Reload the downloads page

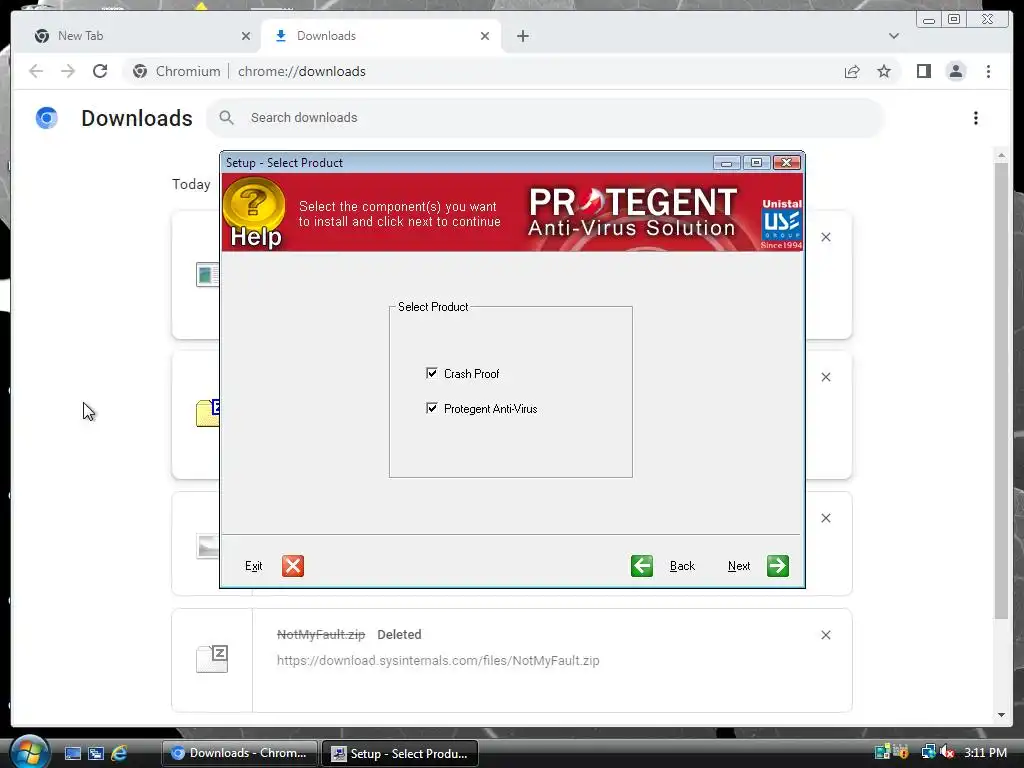(100, 71)
